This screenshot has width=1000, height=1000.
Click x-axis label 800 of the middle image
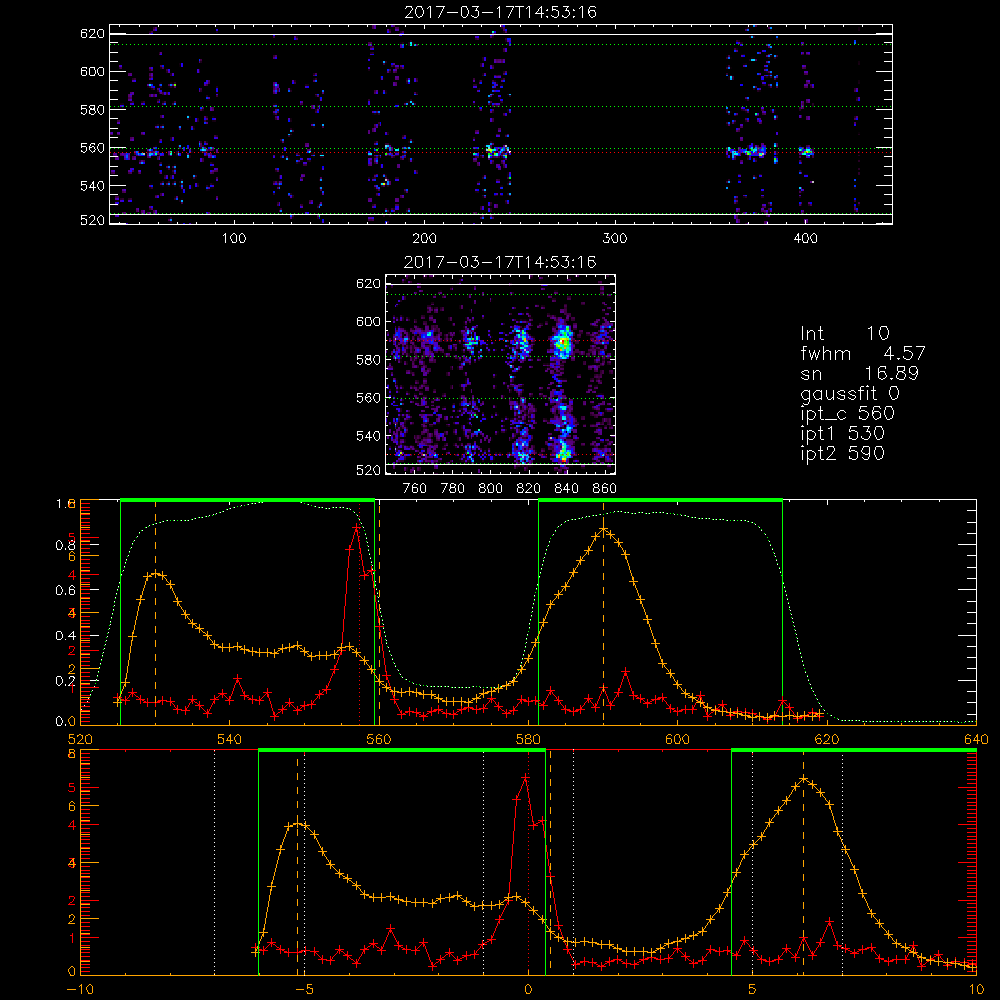click(x=490, y=489)
